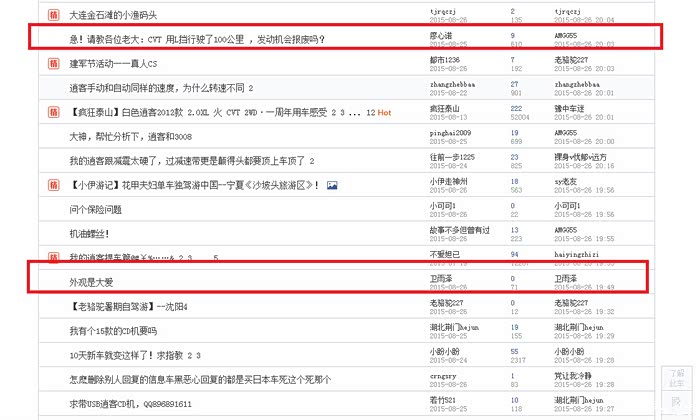Open last poster 豫中车迷's profile
The image size is (700, 420).
tap(569, 108)
